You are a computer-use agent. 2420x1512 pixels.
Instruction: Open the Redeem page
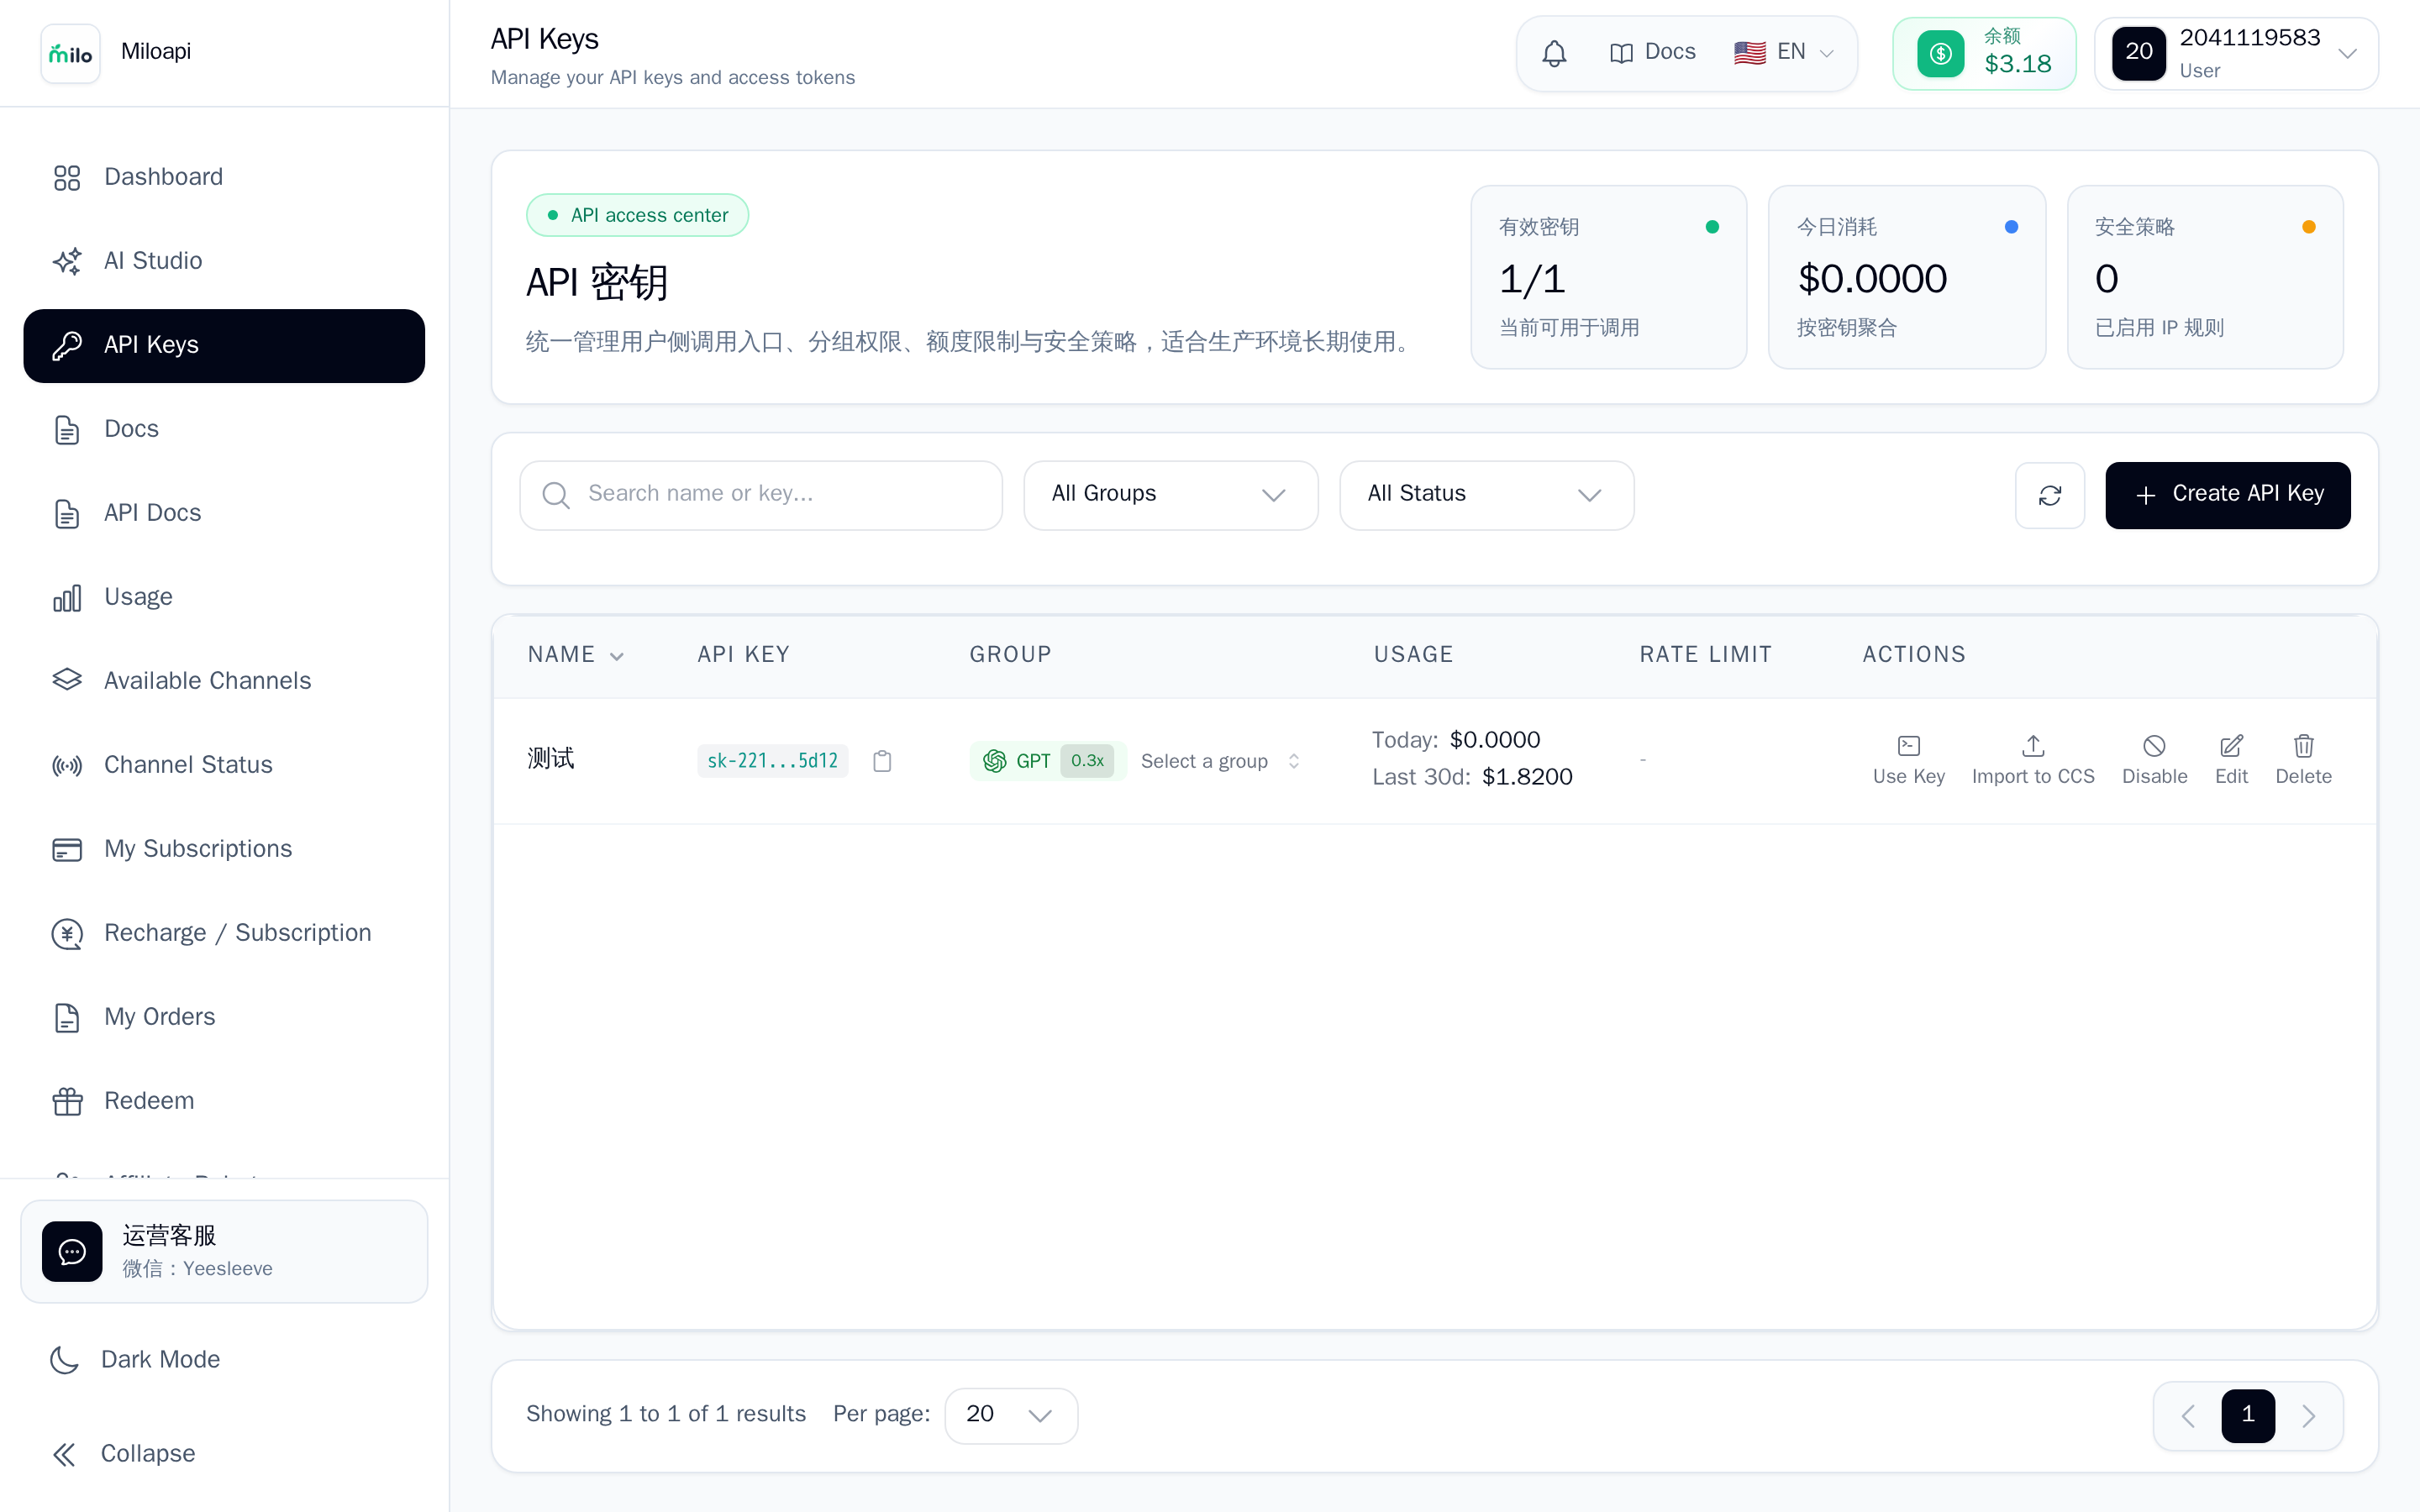tap(224, 1101)
